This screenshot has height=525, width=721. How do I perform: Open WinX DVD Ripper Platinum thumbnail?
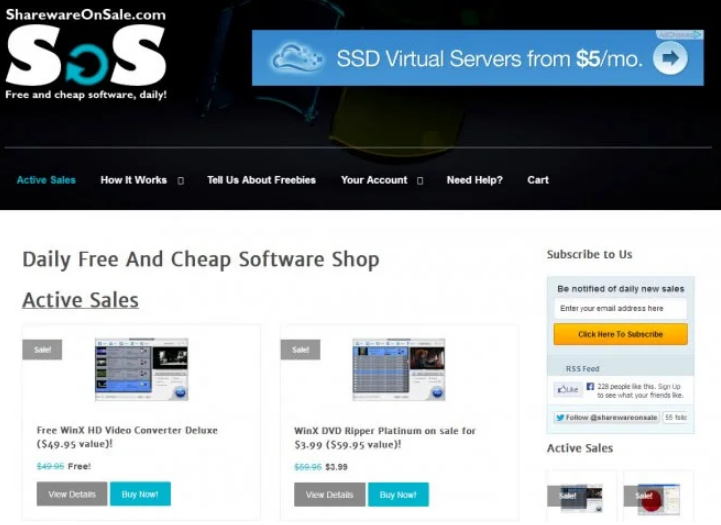pyautogui.click(x=399, y=370)
